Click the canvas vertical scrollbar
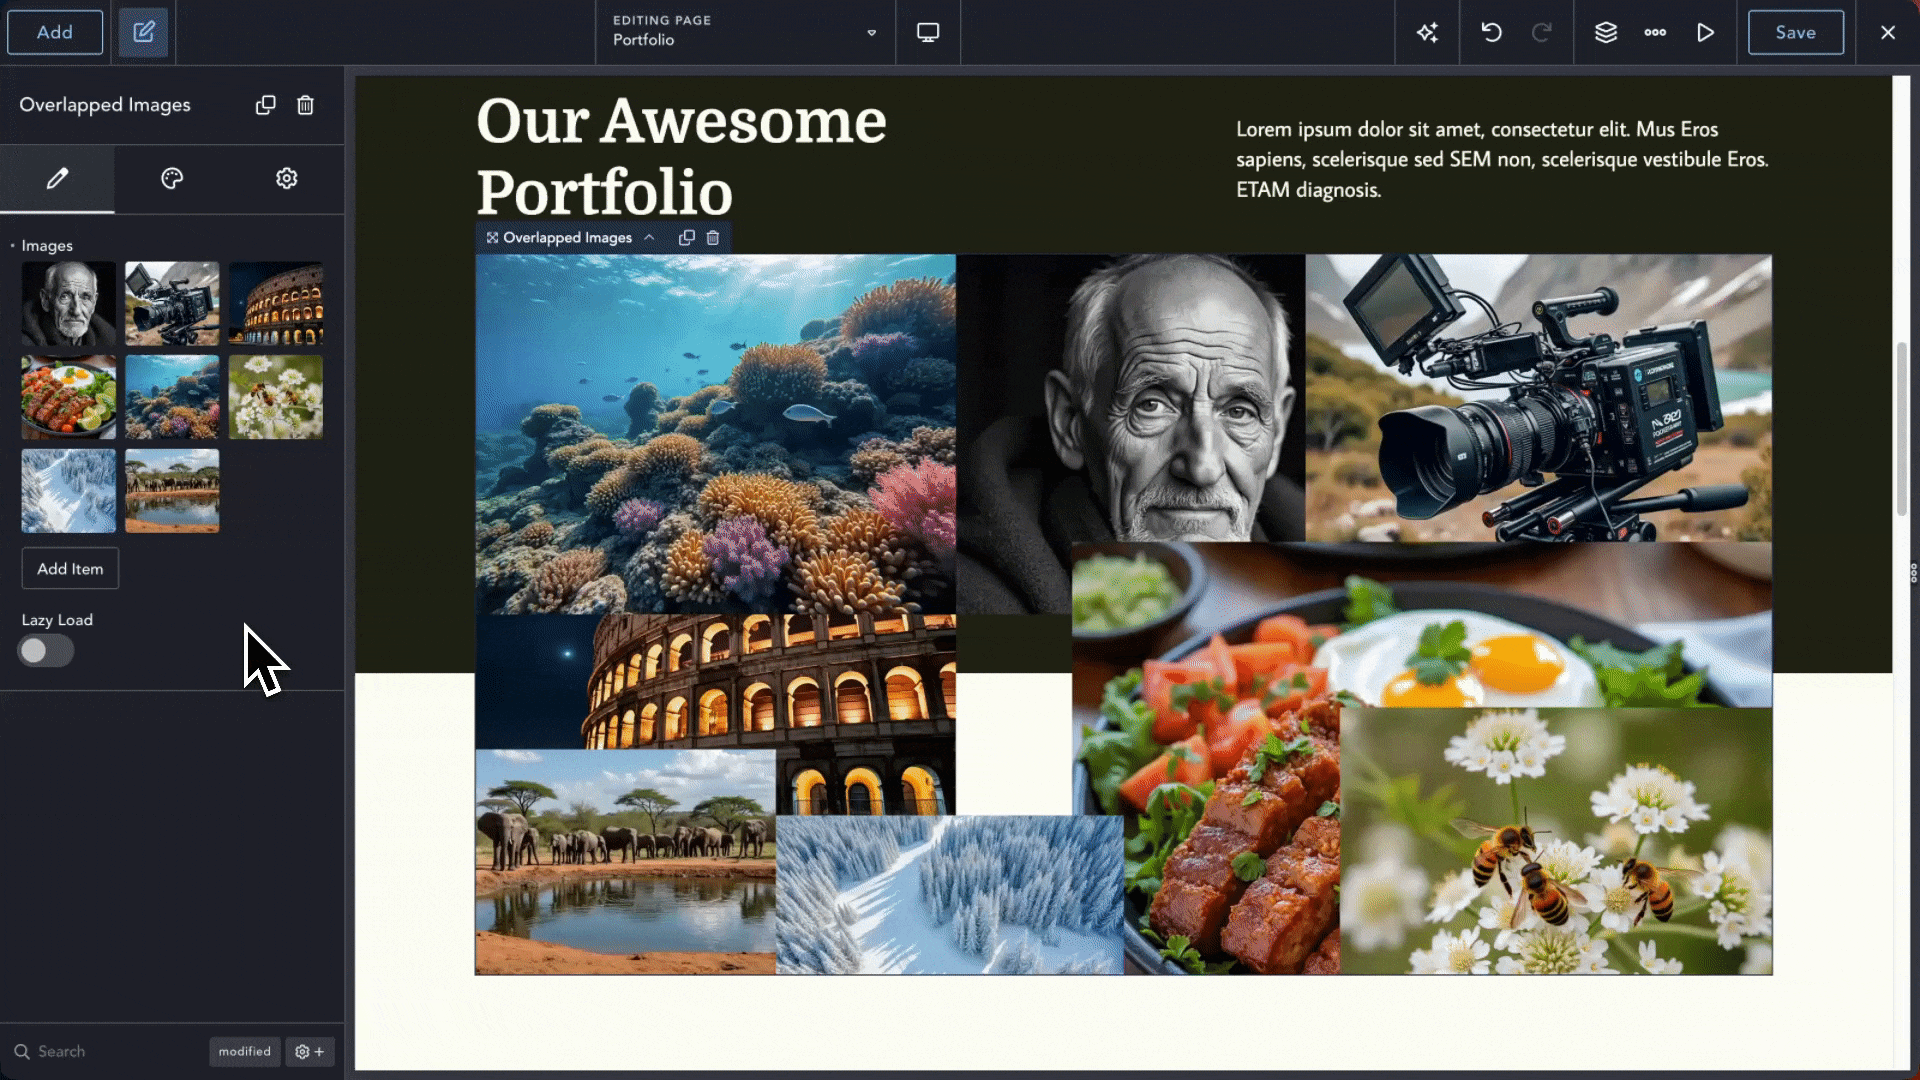This screenshot has height=1080, width=1920. (1902, 430)
